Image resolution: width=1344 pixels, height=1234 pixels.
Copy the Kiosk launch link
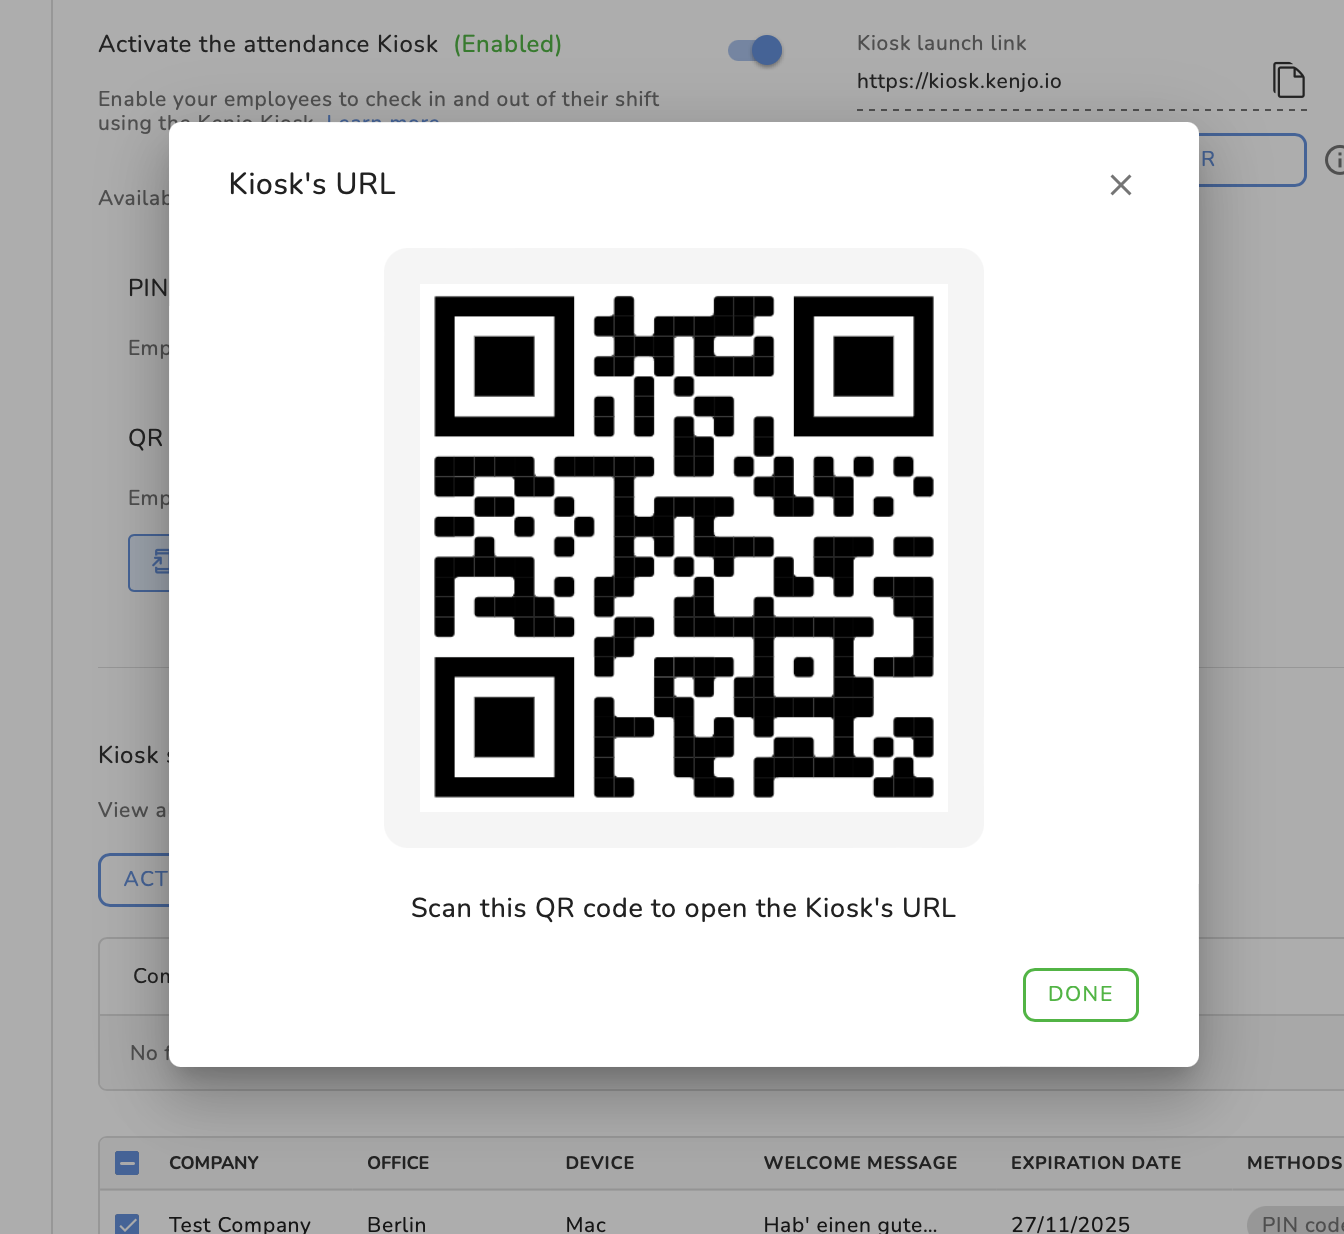tap(1288, 80)
